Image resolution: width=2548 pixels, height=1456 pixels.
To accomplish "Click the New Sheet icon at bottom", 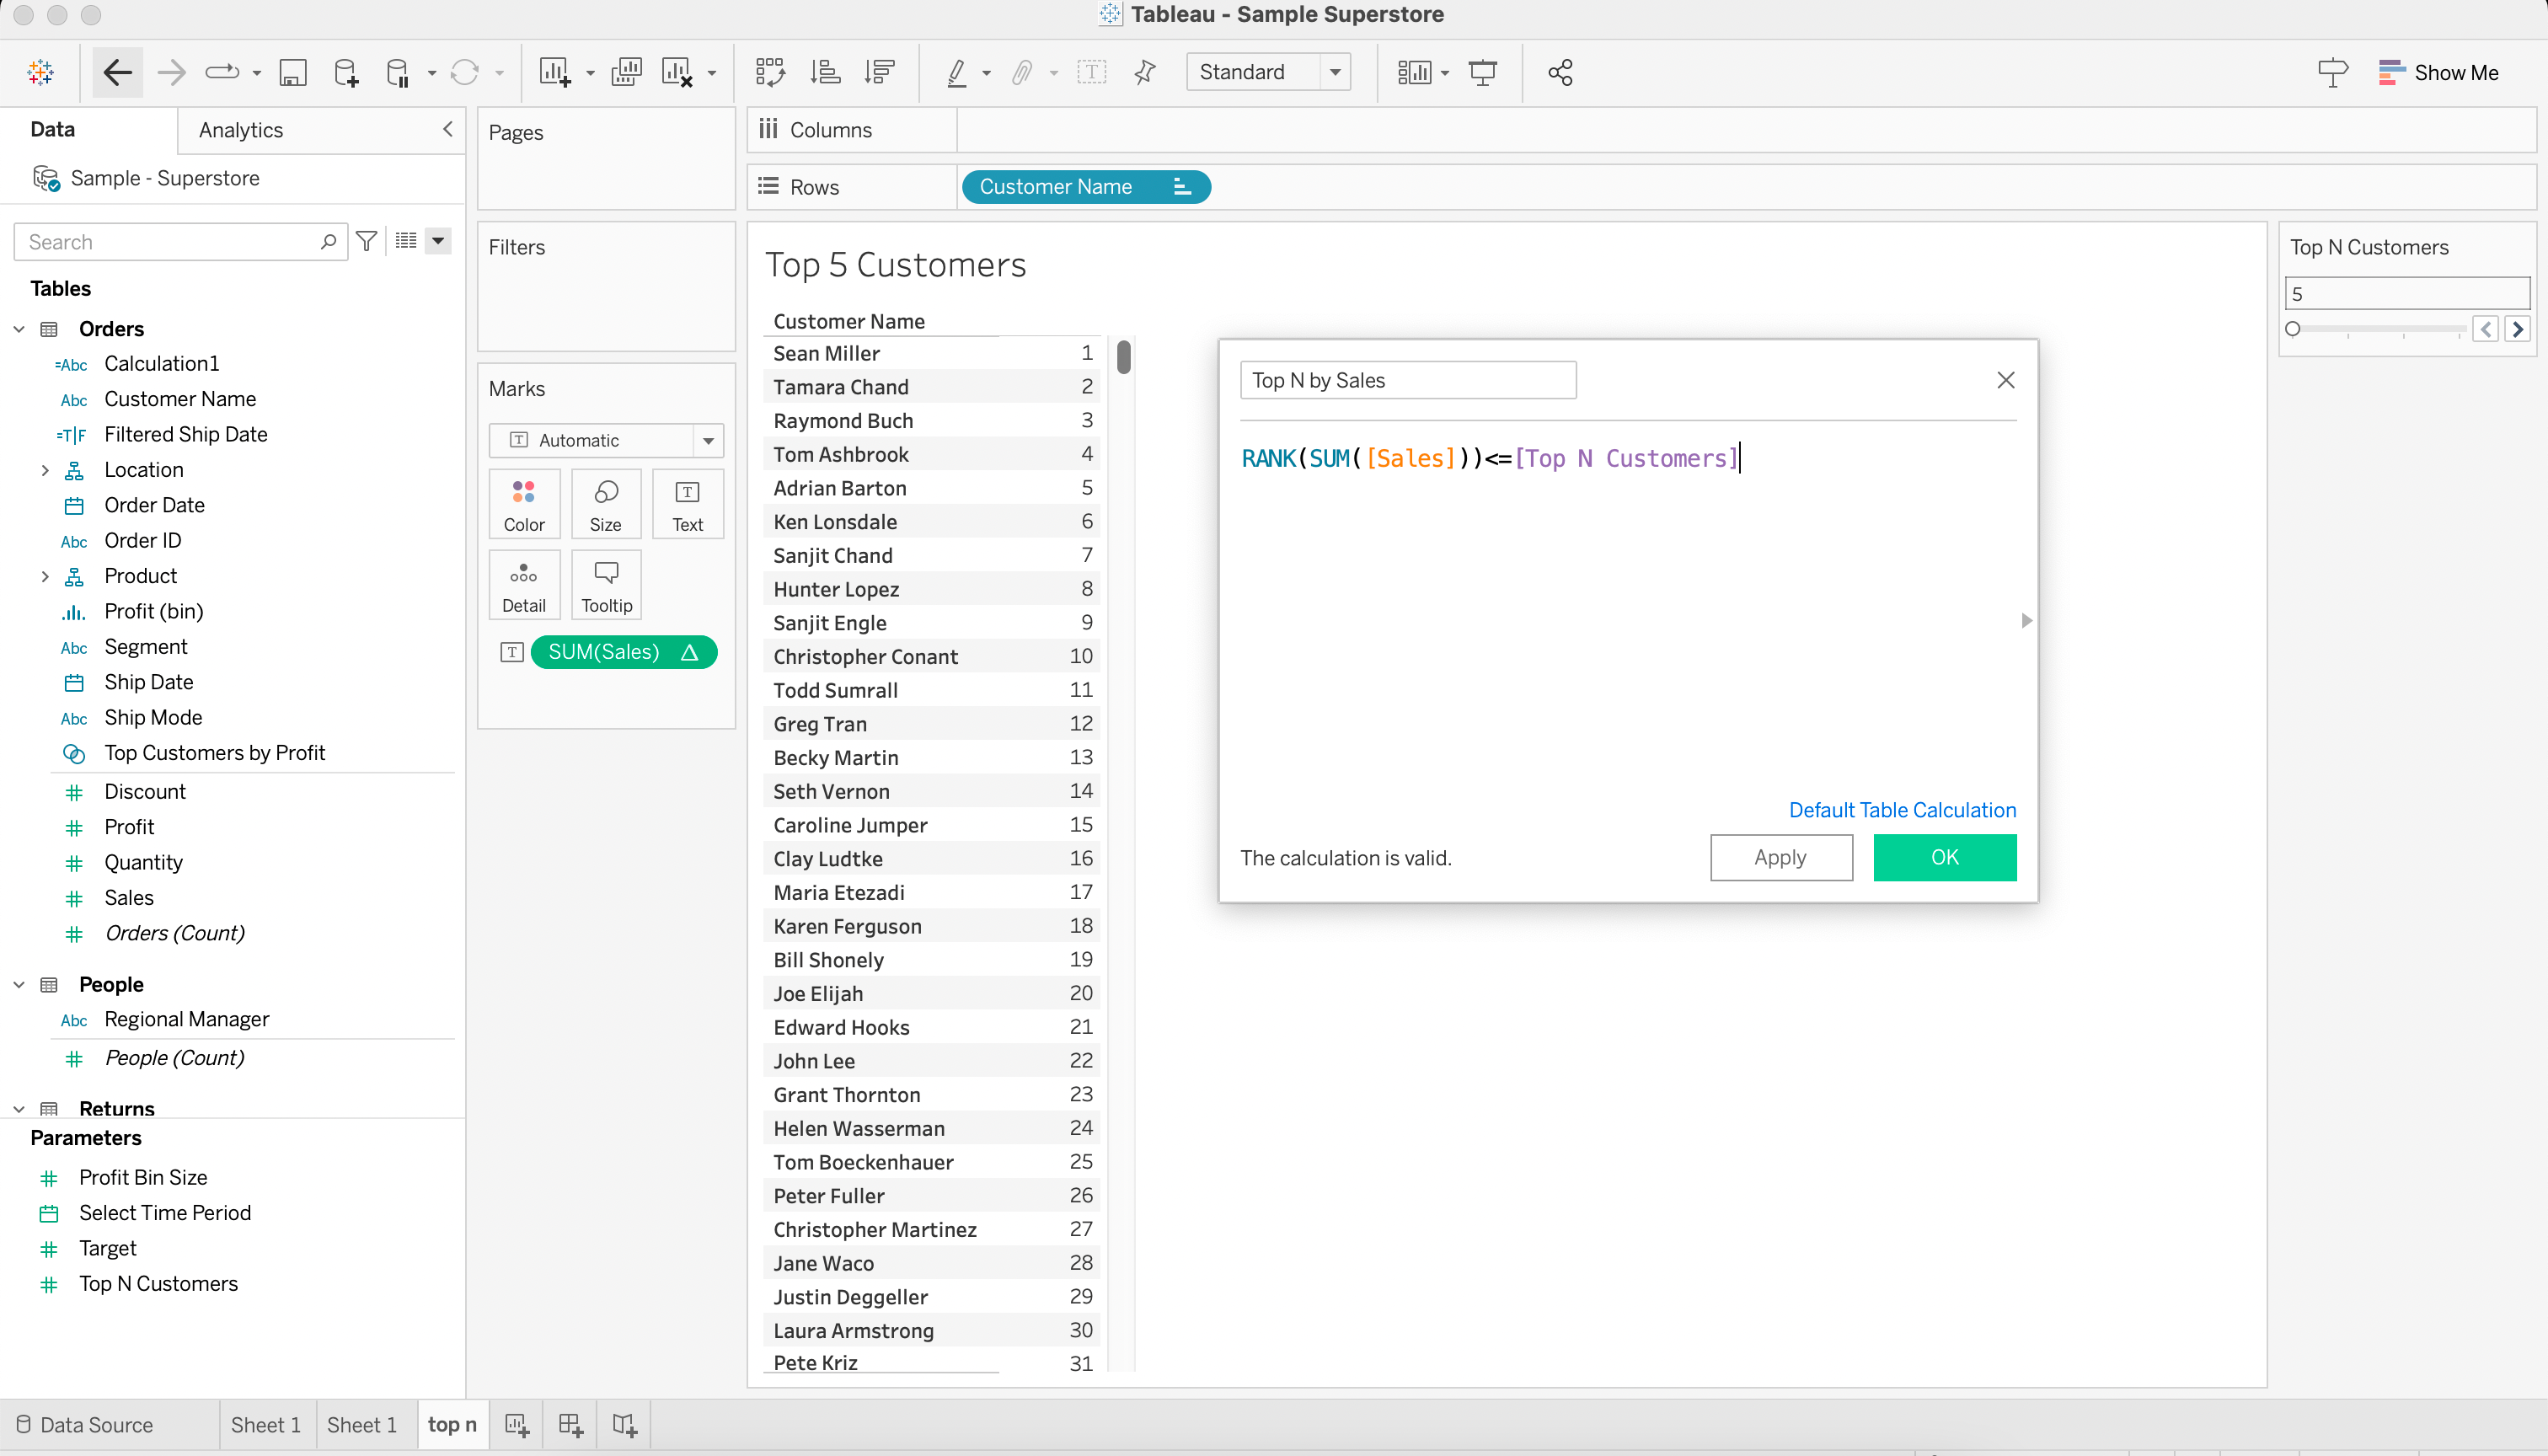I will click(x=517, y=1425).
